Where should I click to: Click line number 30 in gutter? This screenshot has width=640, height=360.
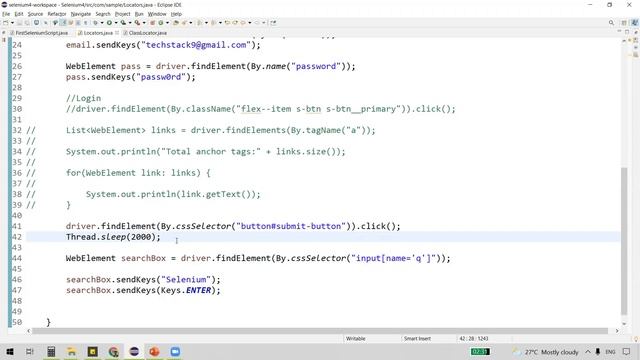tap(17, 109)
